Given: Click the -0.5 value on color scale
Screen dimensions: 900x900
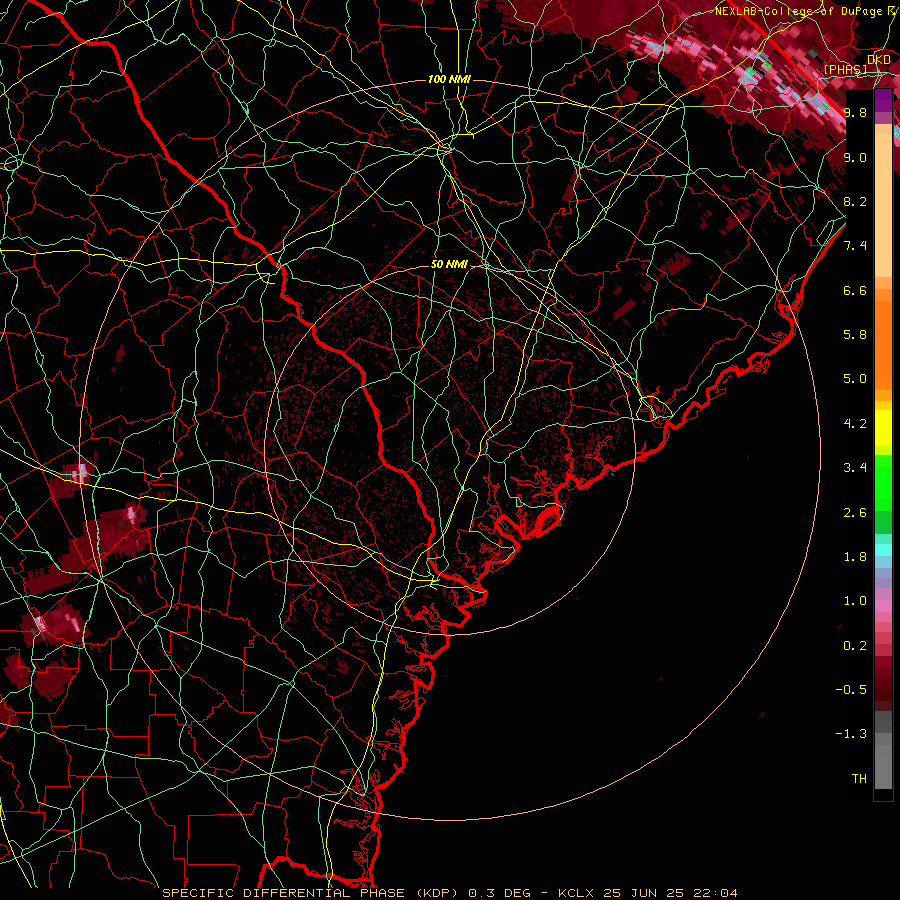Looking at the screenshot, I should point(851,690).
